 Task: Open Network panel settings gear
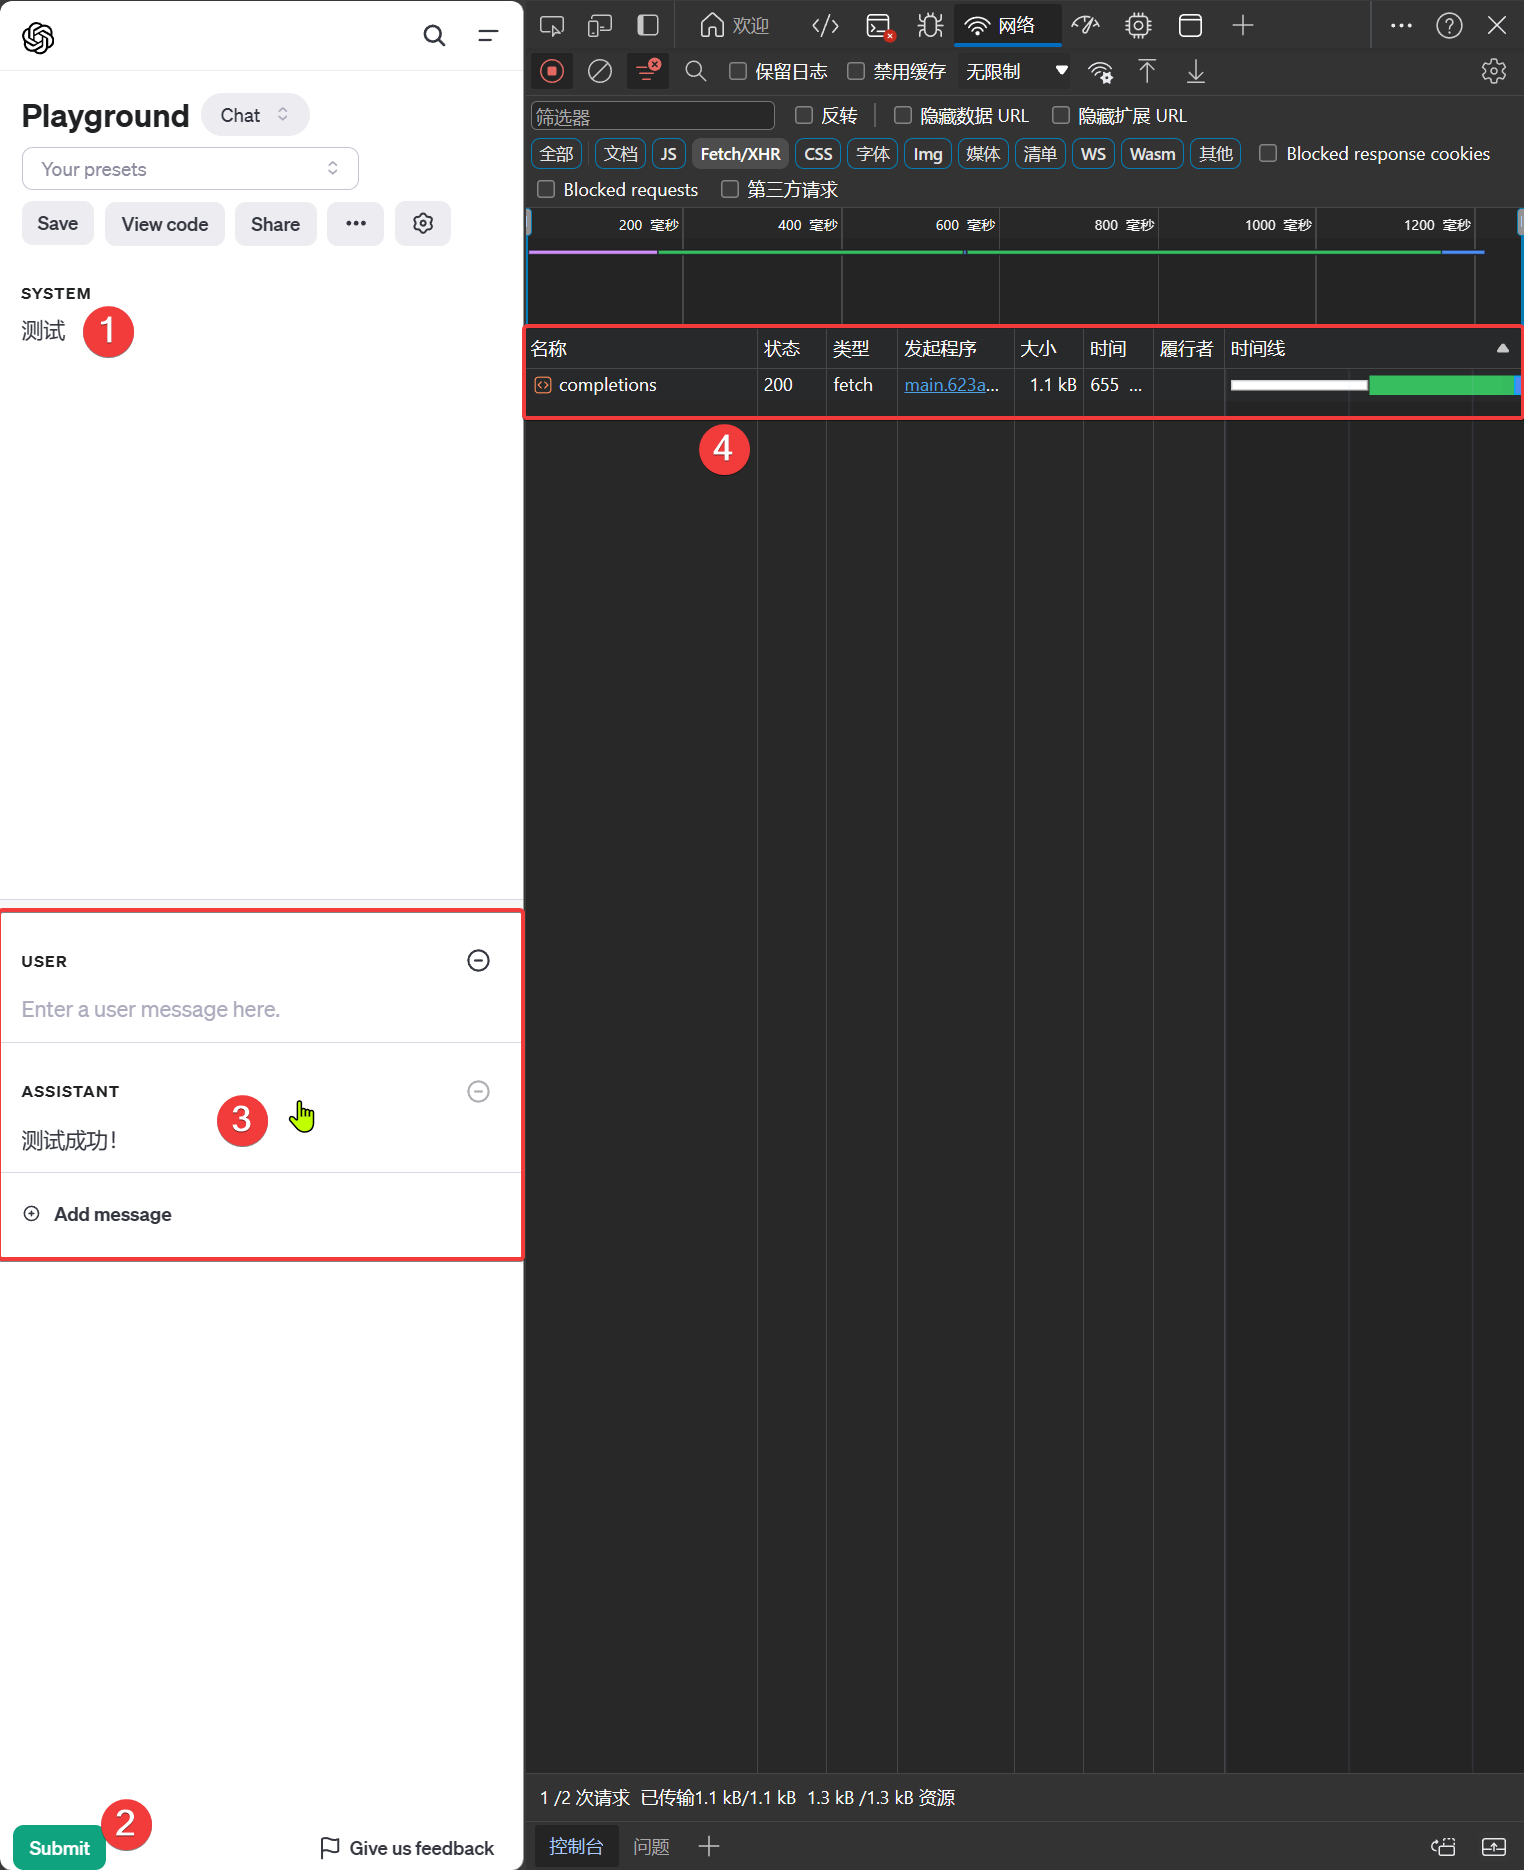pyautogui.click(x=1494, y=71)
